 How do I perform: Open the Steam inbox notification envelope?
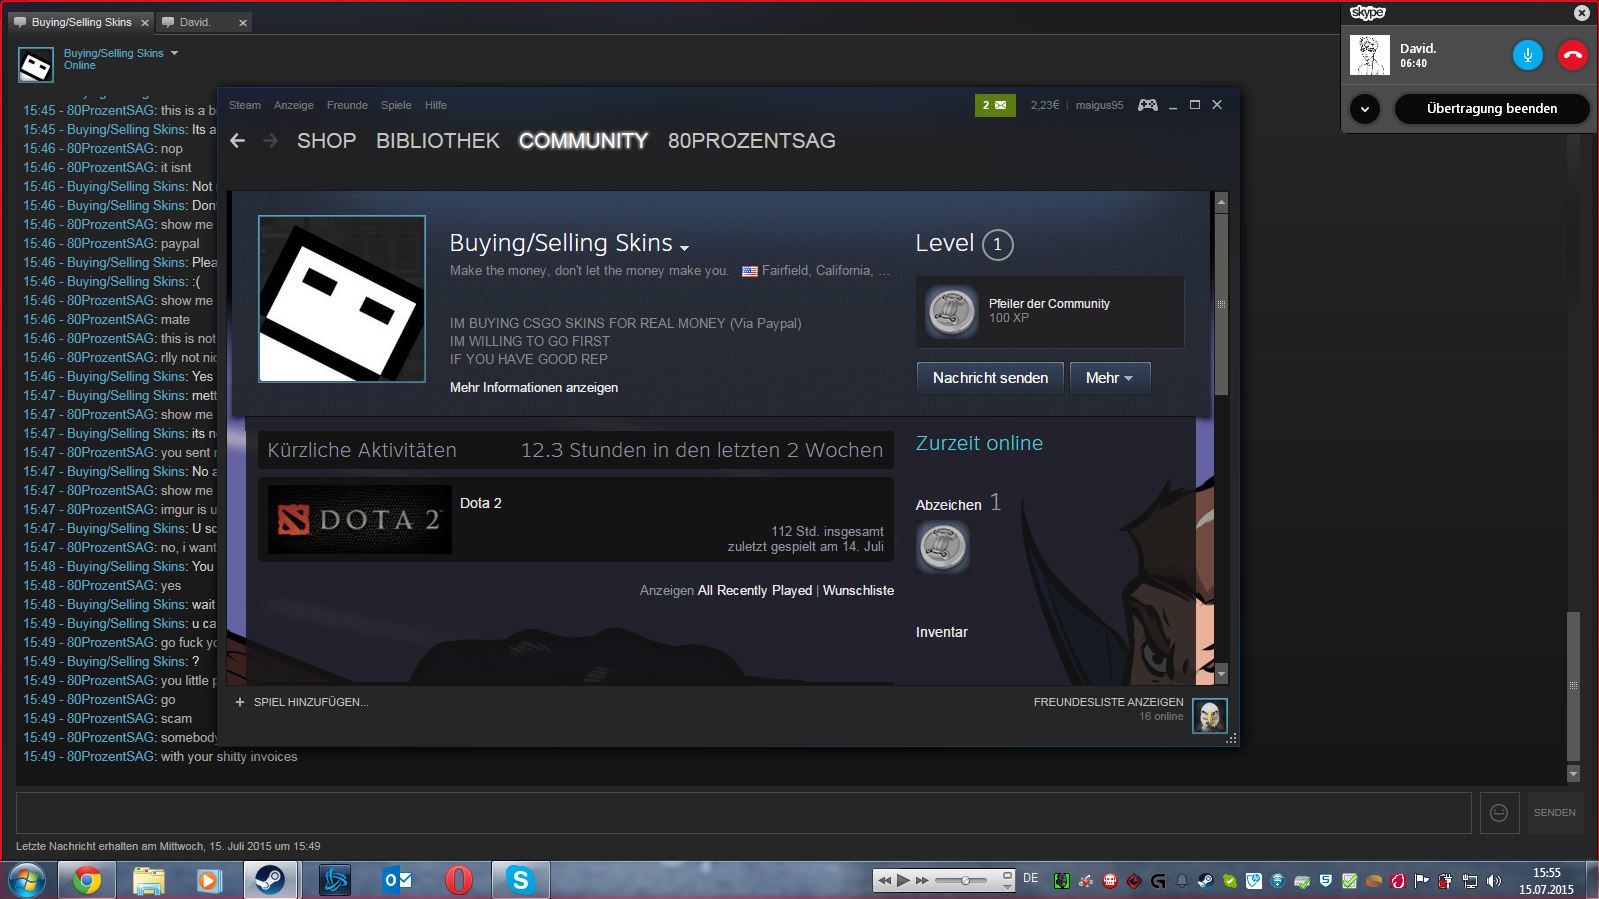(994, 105)
